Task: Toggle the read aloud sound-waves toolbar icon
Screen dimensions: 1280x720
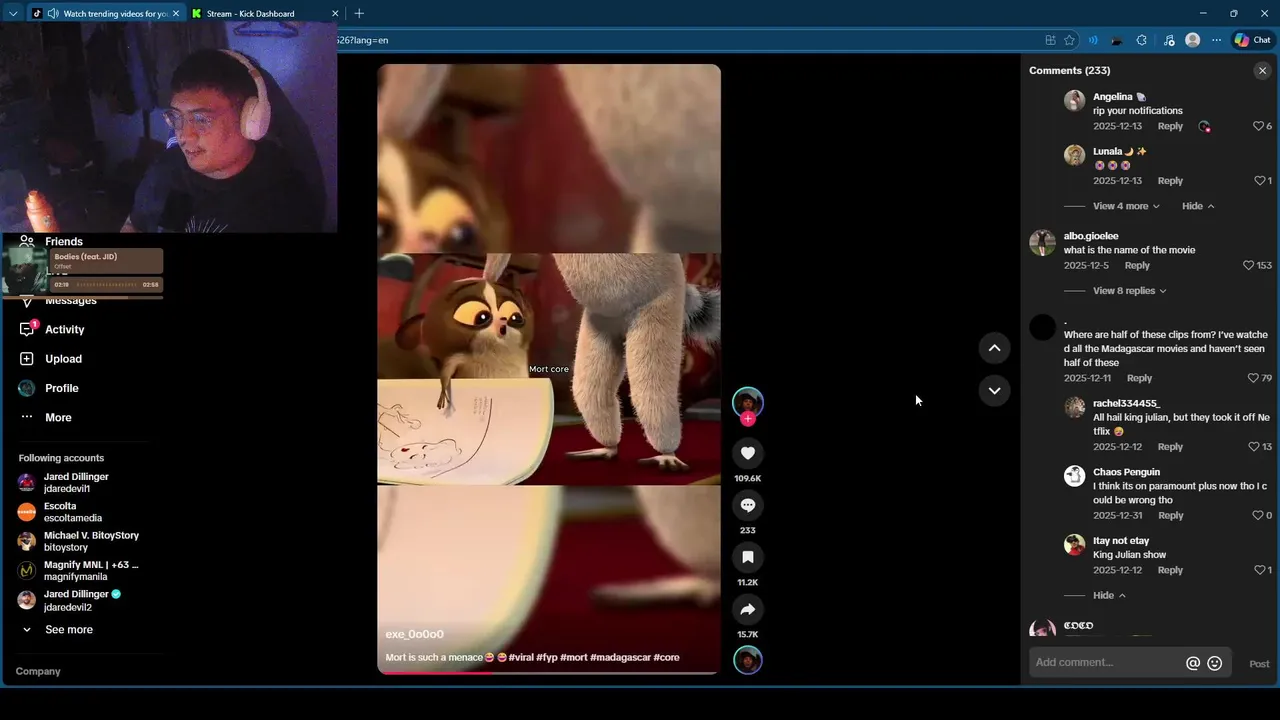Action: pos(1093,40)
